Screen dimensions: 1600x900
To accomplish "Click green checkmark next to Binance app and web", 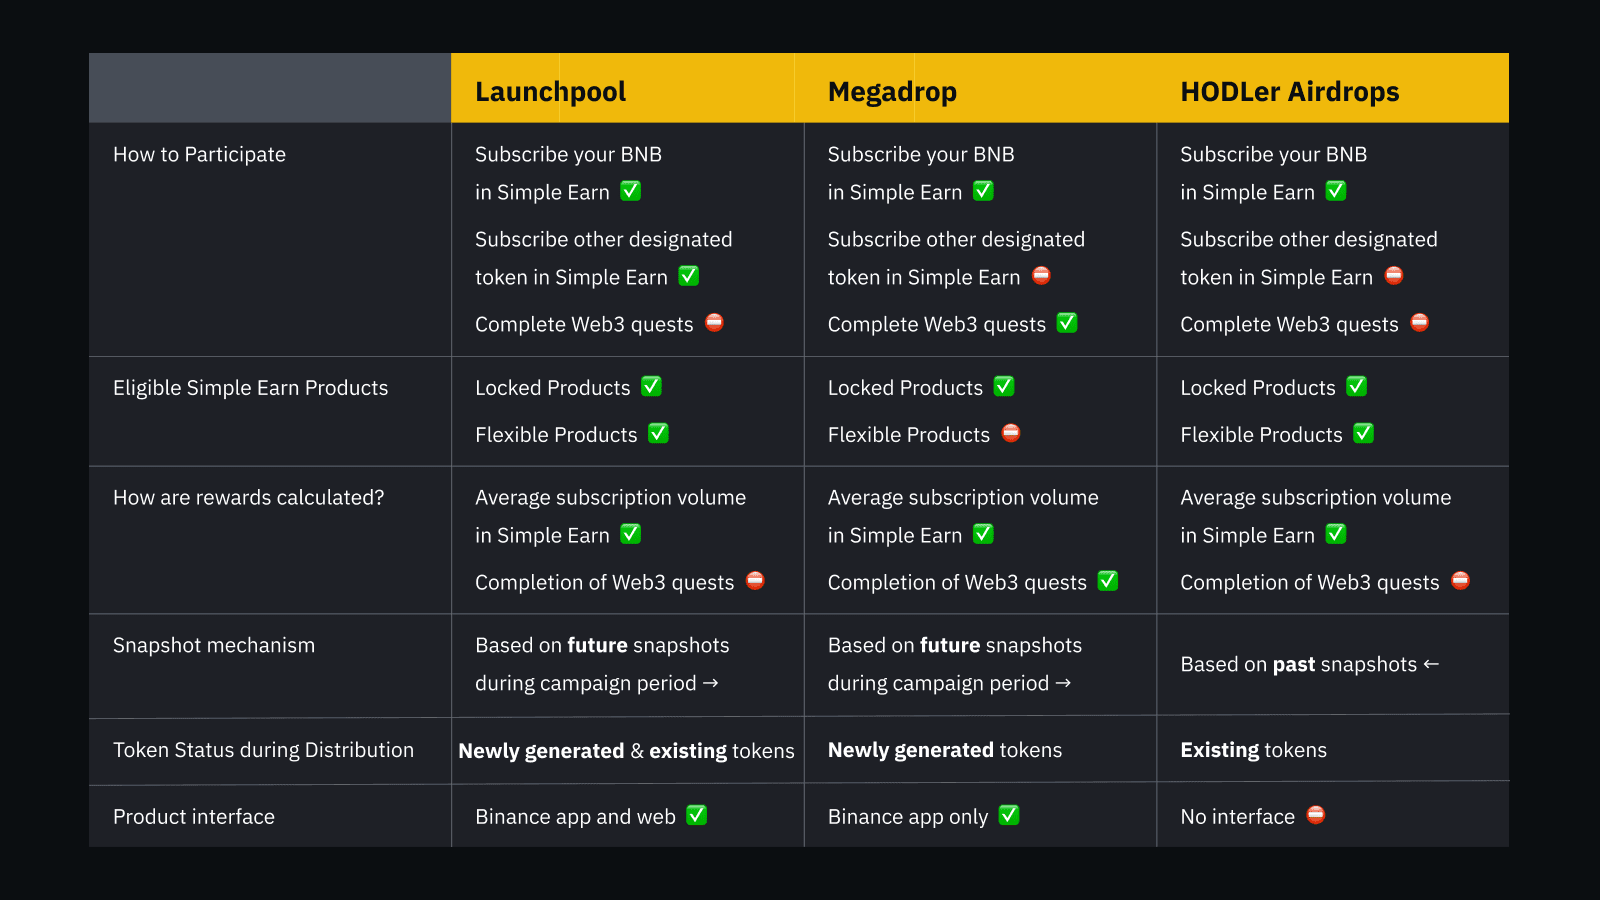I will tap(697, 815).
